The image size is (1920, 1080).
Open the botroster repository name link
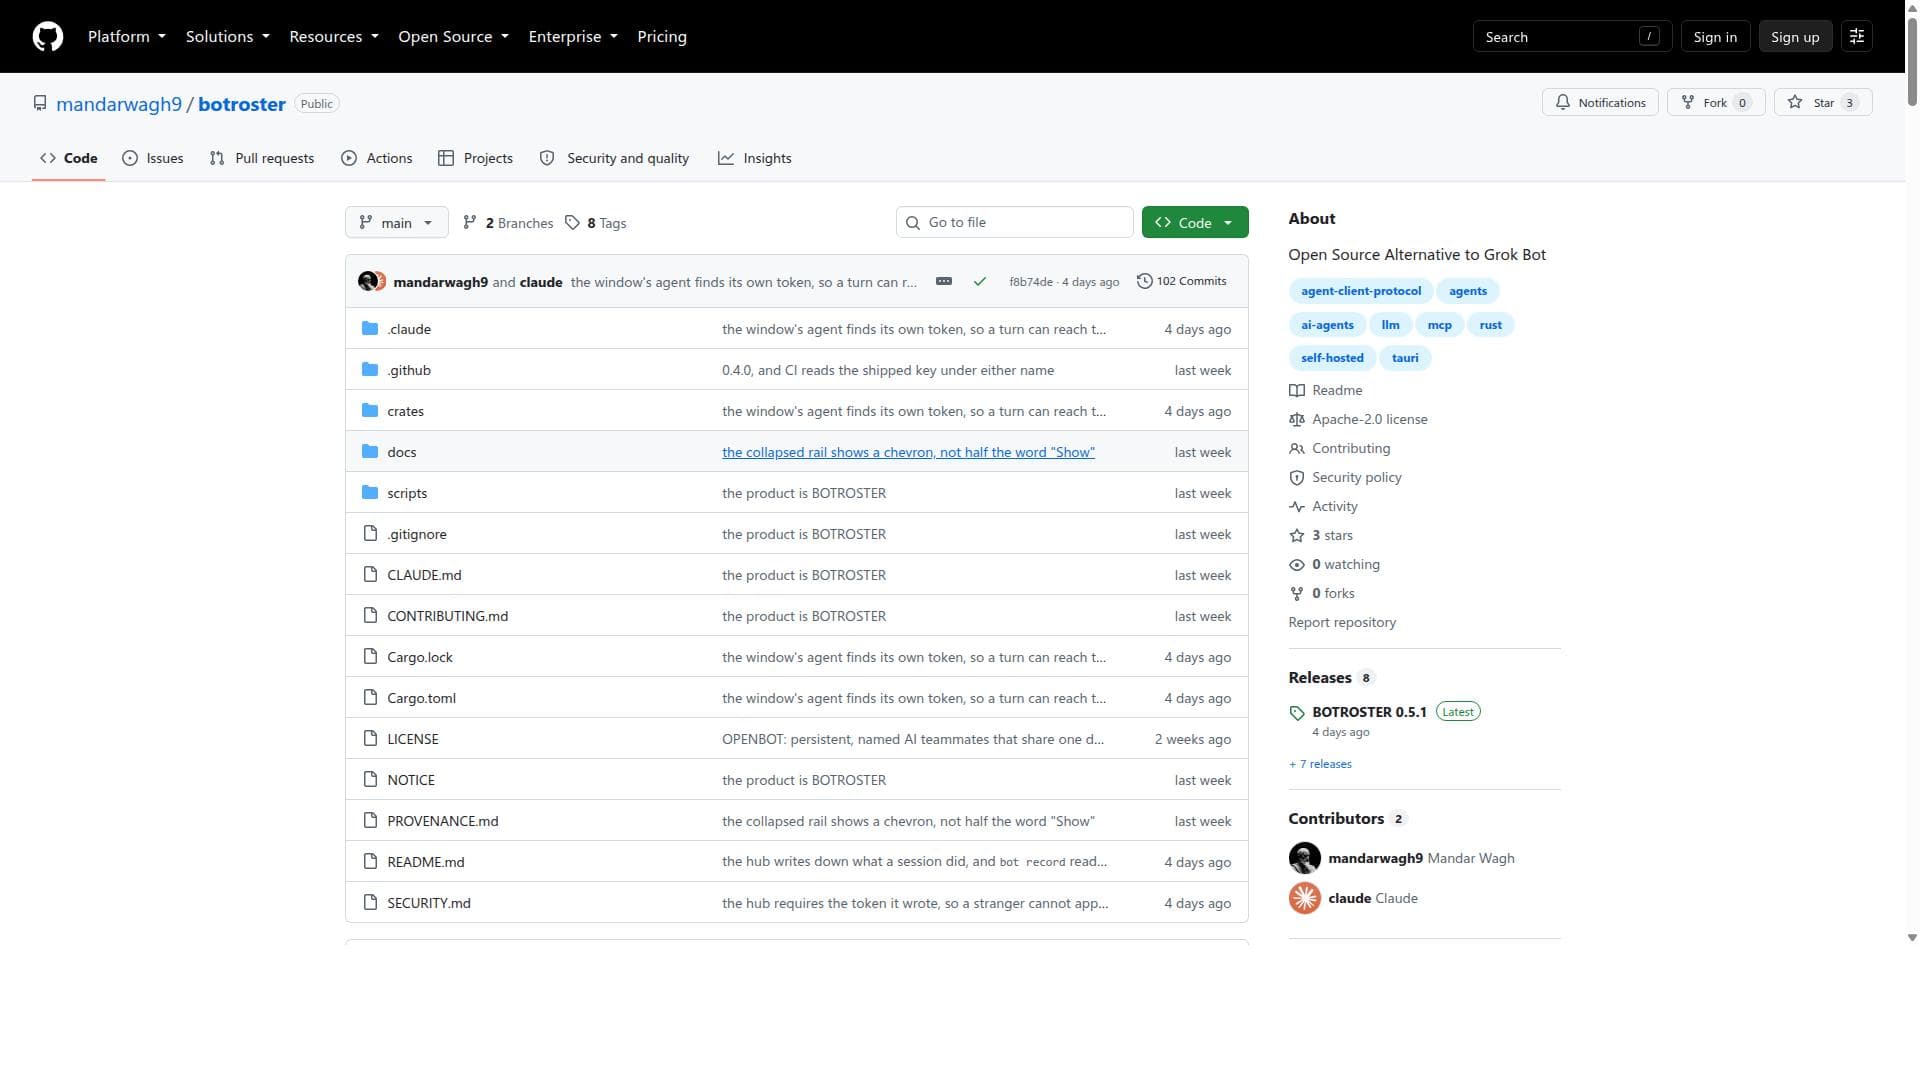[x=242, y=104]
